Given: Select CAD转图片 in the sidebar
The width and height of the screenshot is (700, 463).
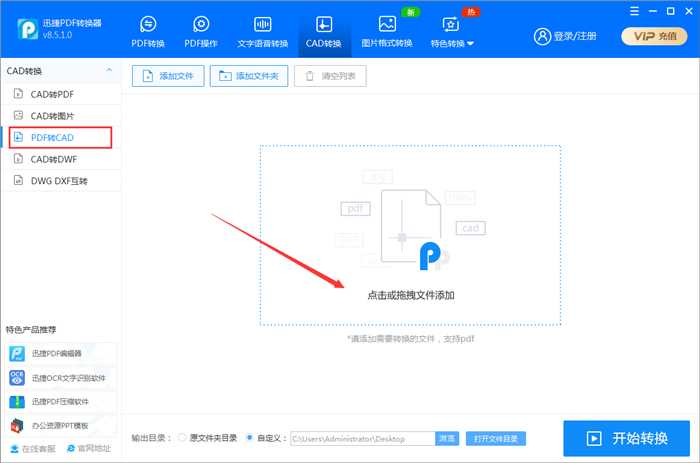Looking at the screenshot, I should [61, 116].
